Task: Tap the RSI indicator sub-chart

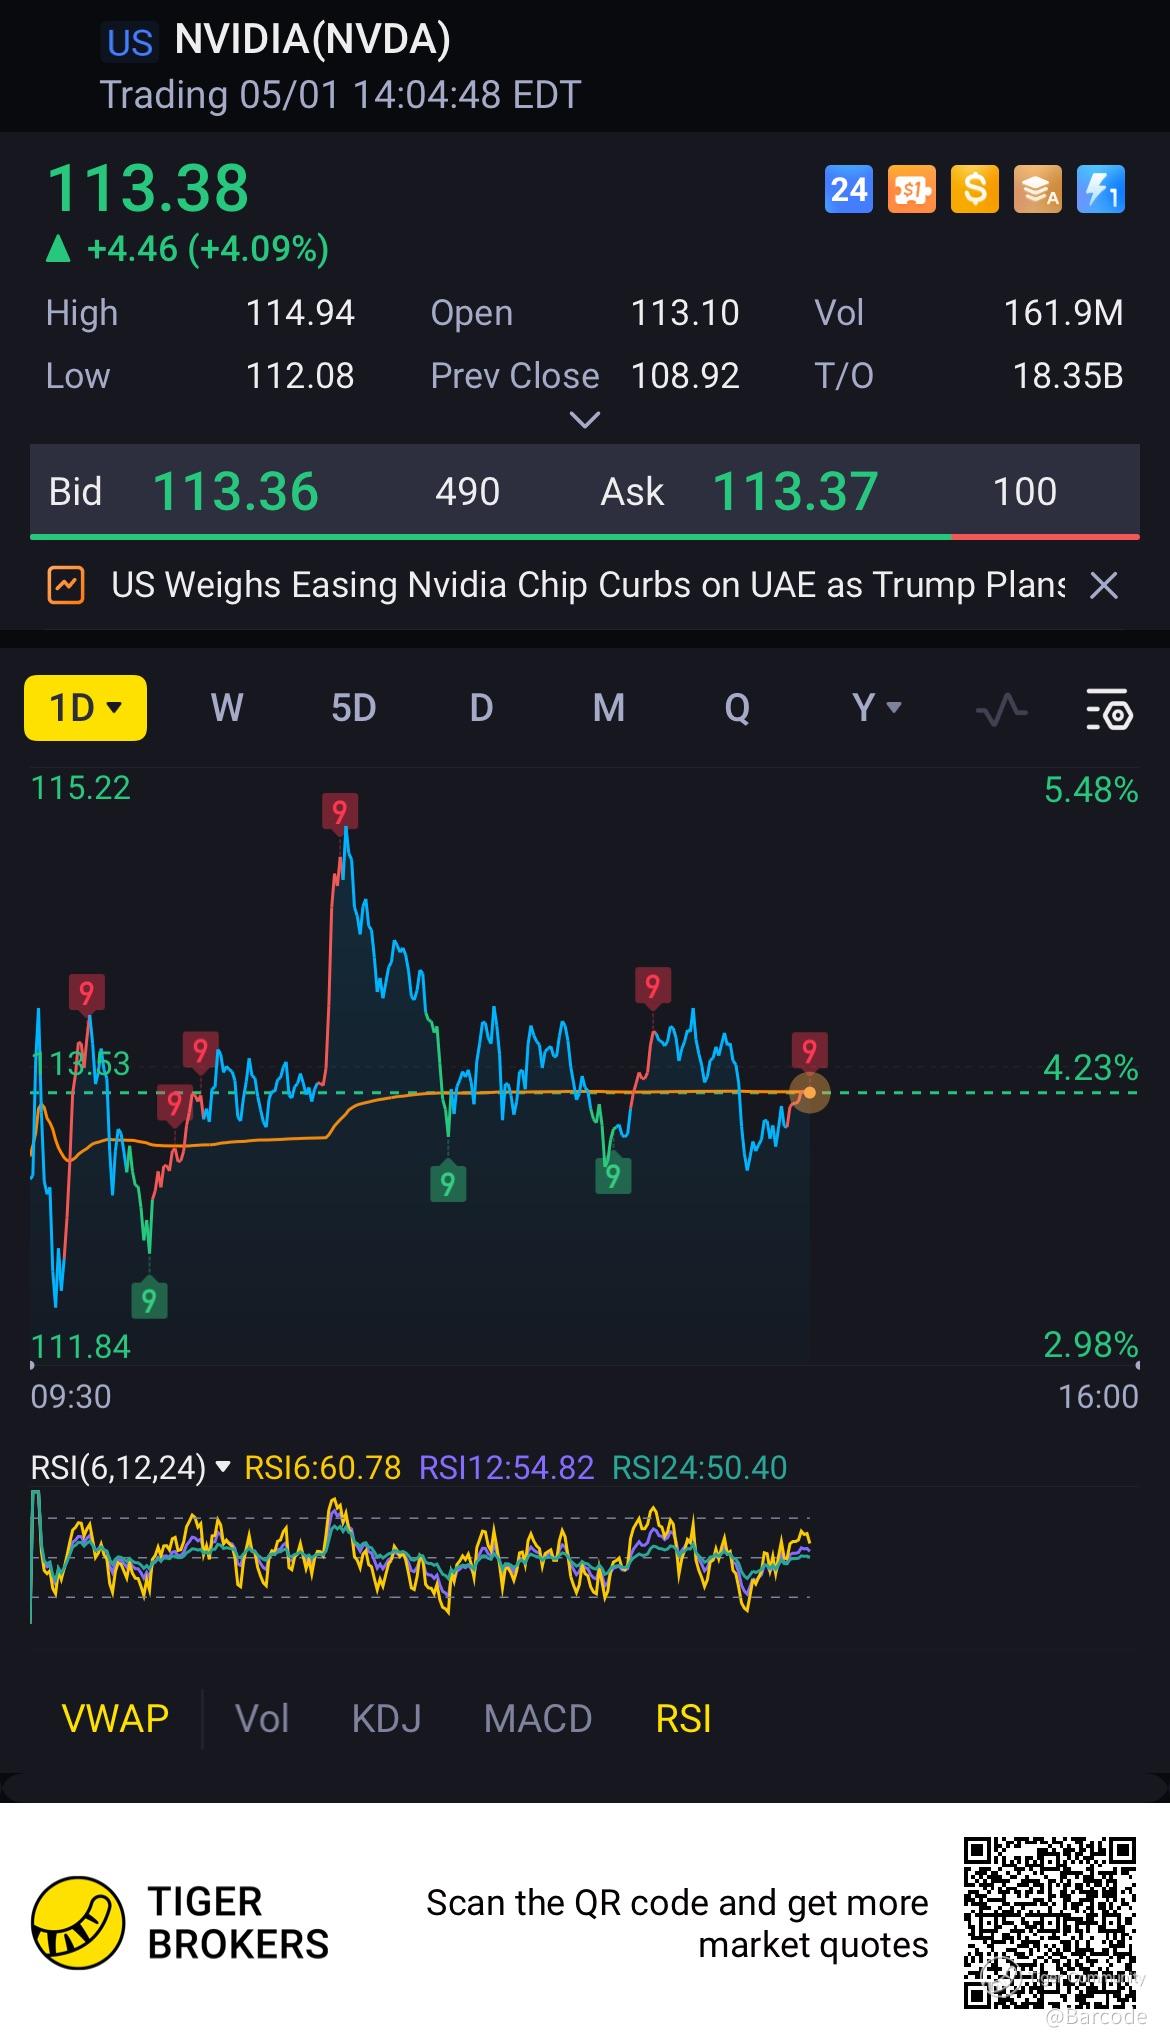Action: pyautogui.click(x=420, y=1556)
